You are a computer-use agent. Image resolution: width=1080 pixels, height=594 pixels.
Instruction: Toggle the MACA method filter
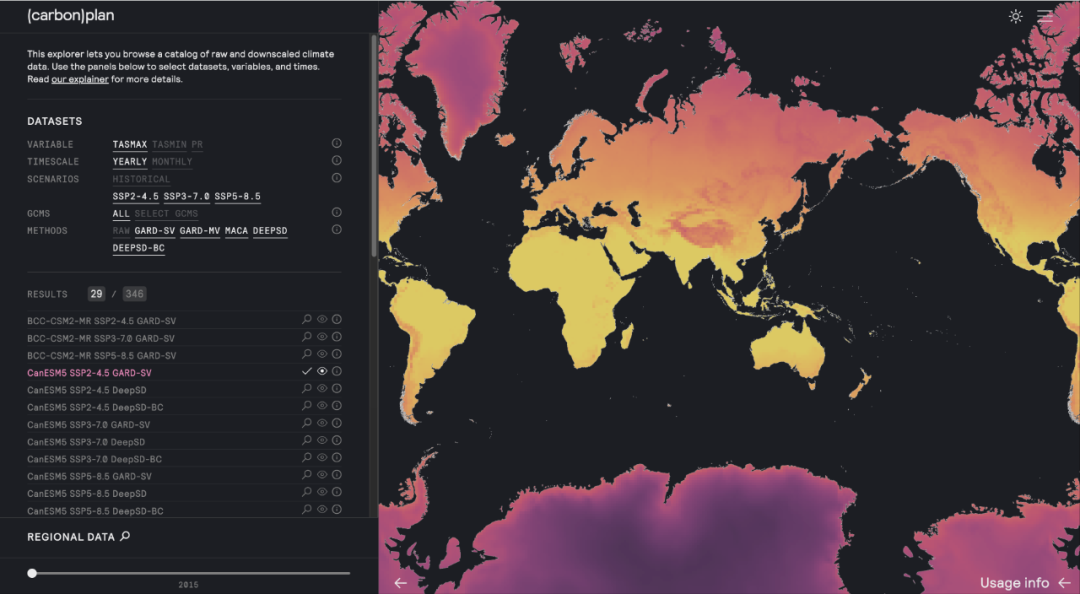[x=236, y=231]
